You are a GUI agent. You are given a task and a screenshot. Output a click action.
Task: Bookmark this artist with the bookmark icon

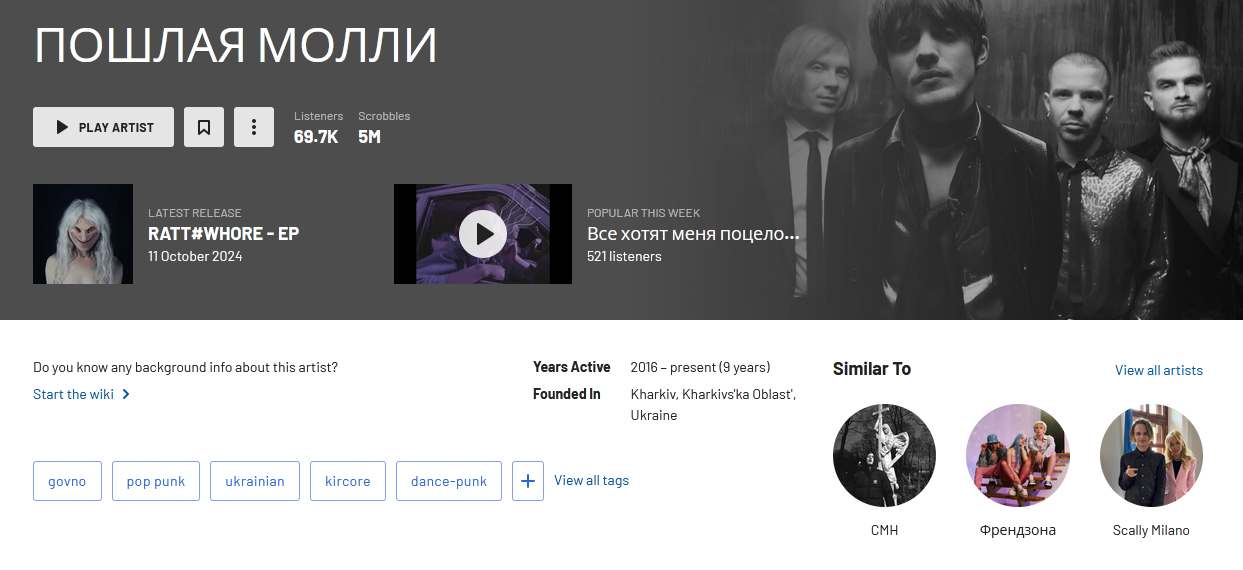[204, 127]
